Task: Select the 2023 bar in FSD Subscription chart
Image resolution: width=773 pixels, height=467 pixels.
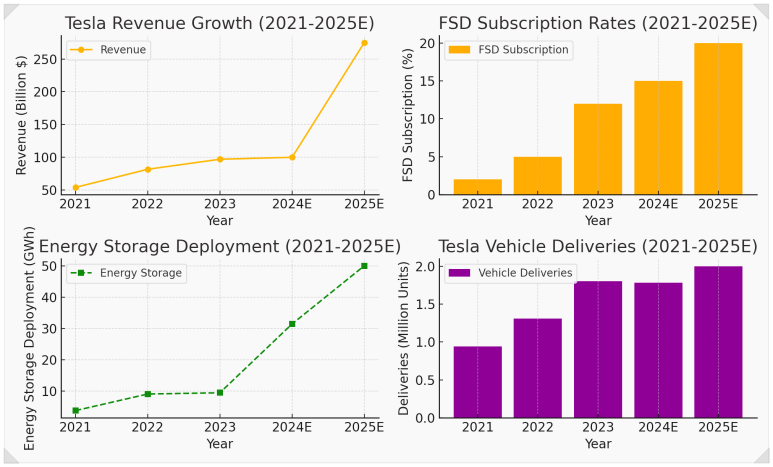Action: (598, 149)
